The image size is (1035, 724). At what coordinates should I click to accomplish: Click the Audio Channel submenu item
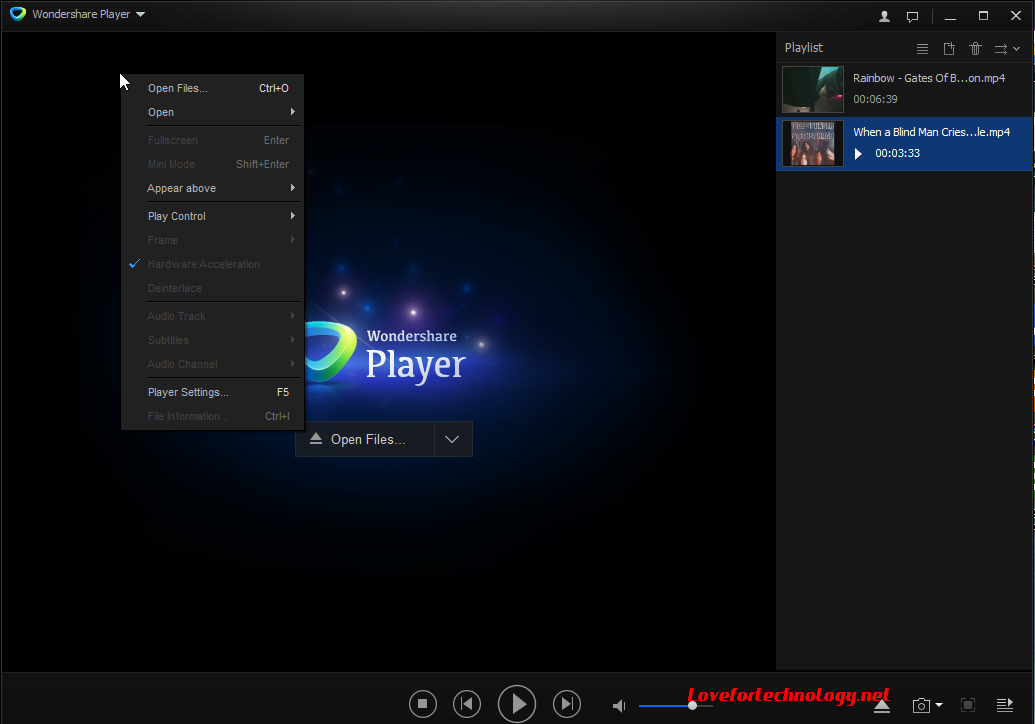pos(212,364)
